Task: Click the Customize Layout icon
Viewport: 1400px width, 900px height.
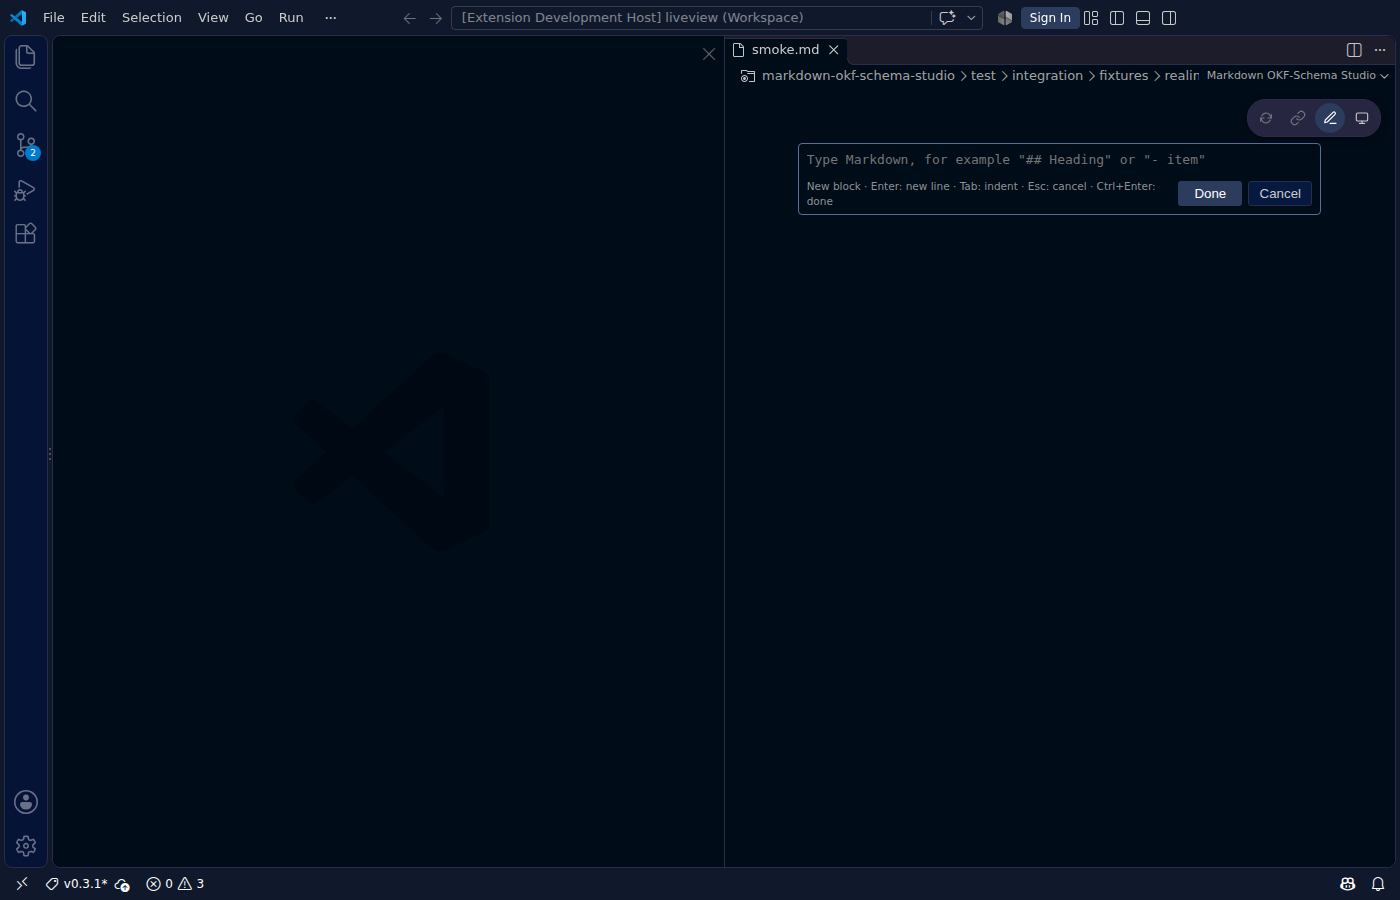Action: click(1091, 18)
